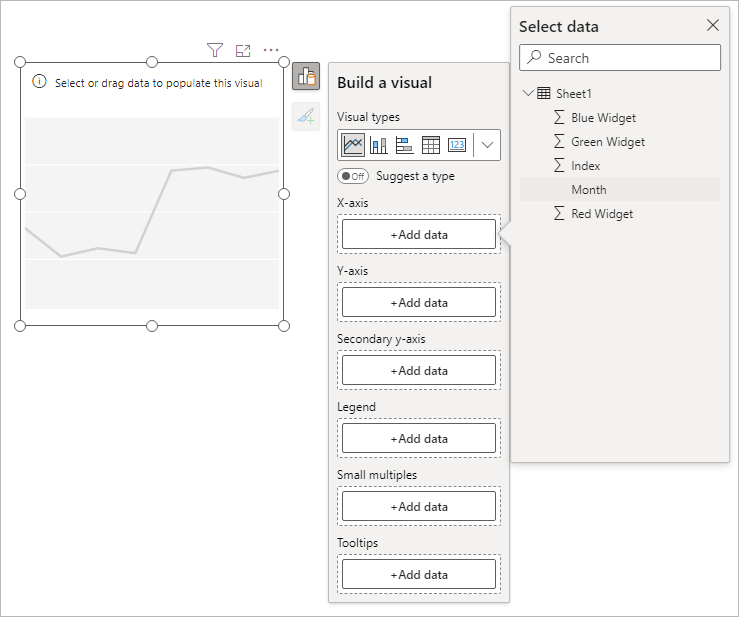Click the info icon in the empty visual
The width and height of the screenshot is (739, 617).
39,82
